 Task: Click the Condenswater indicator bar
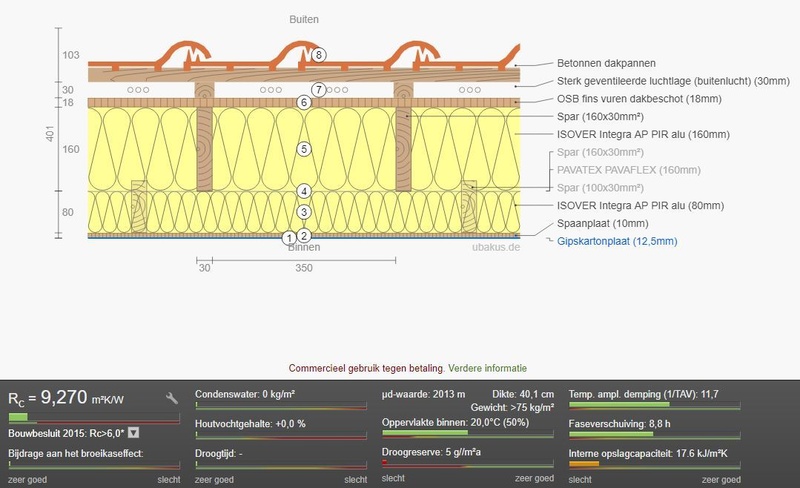(x=281, y=406)
